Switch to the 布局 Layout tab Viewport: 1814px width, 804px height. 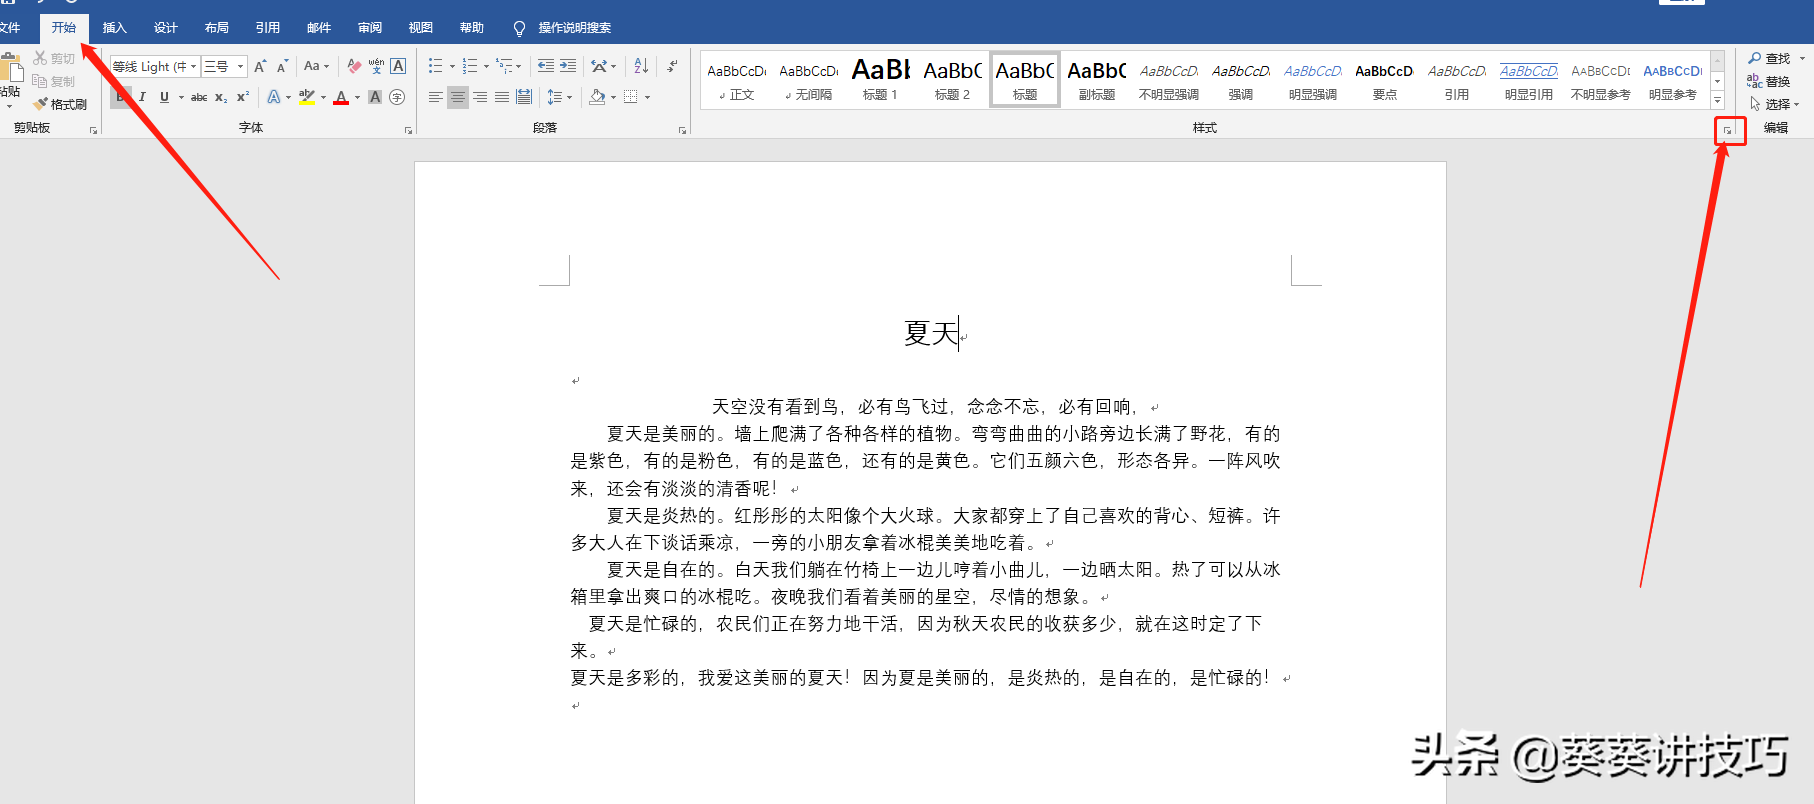[217, 28]
